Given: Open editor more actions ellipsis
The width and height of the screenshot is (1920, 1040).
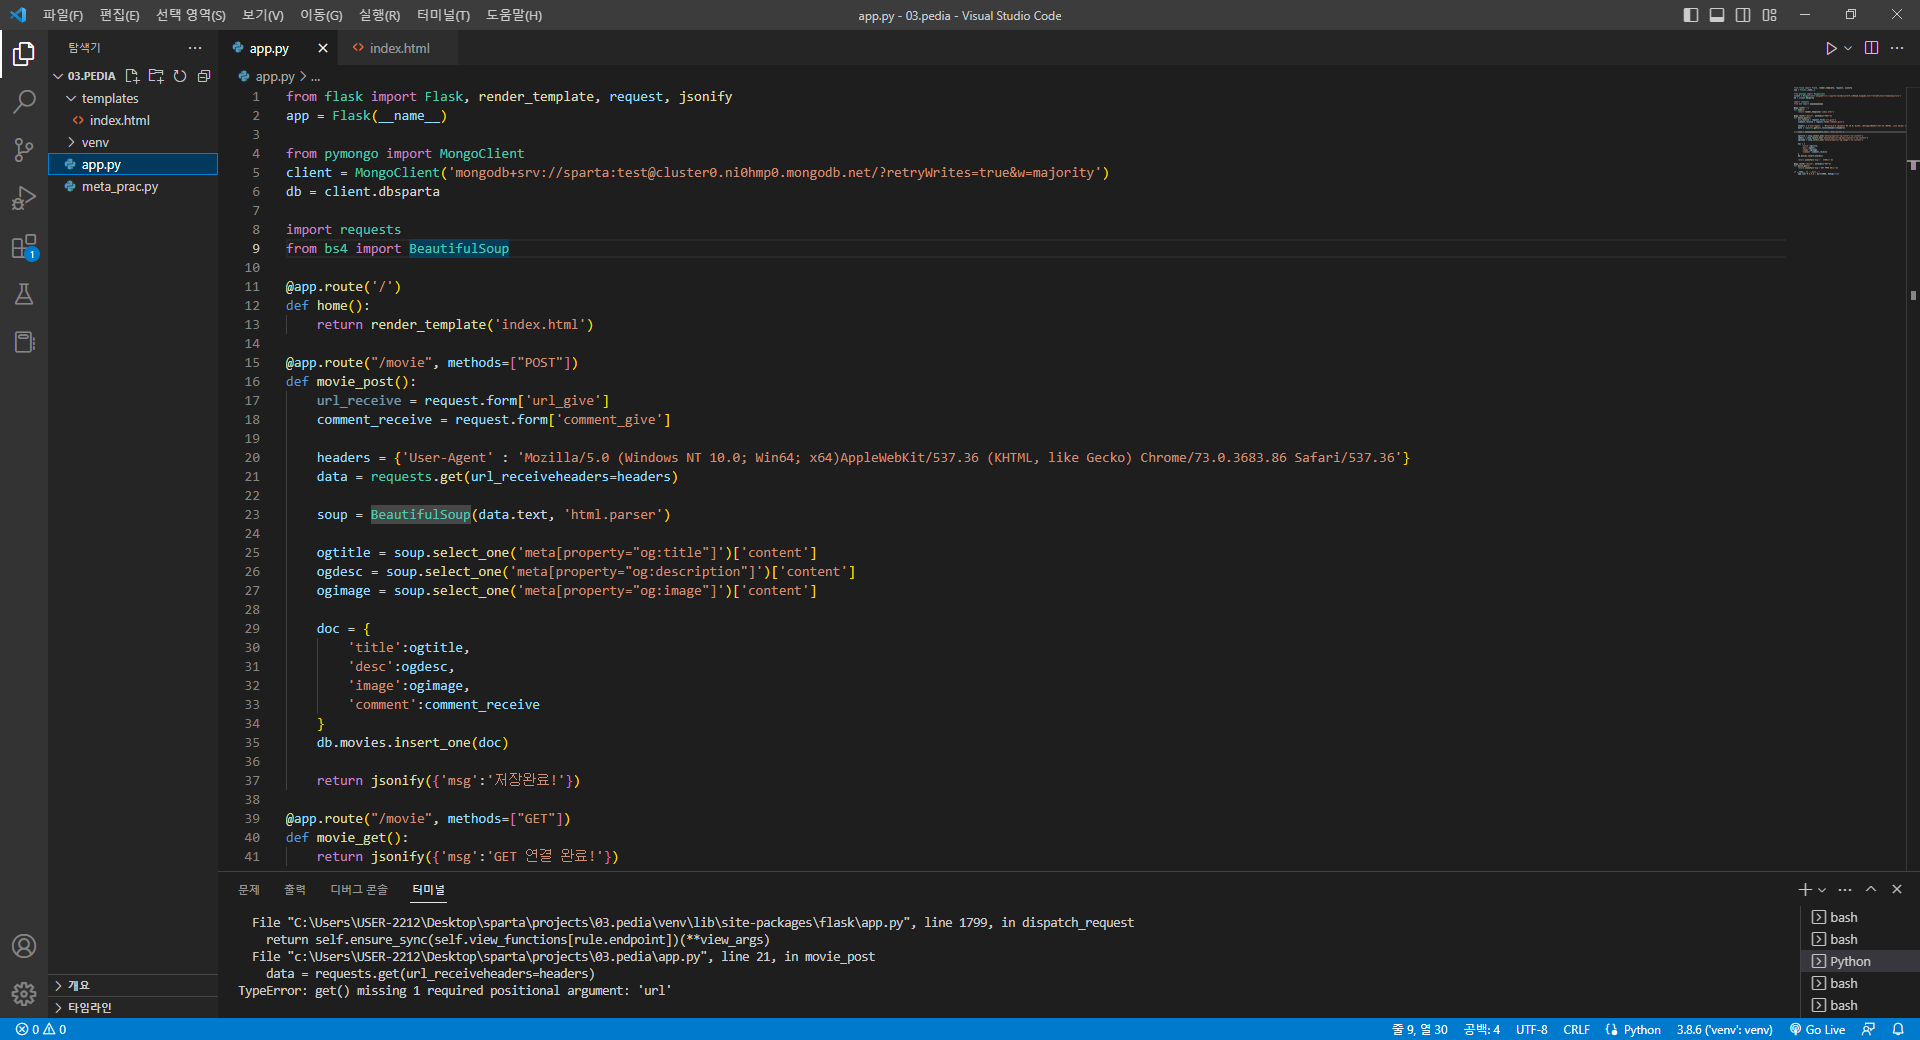Looking at the screenshot, I should coord(1897,48).
